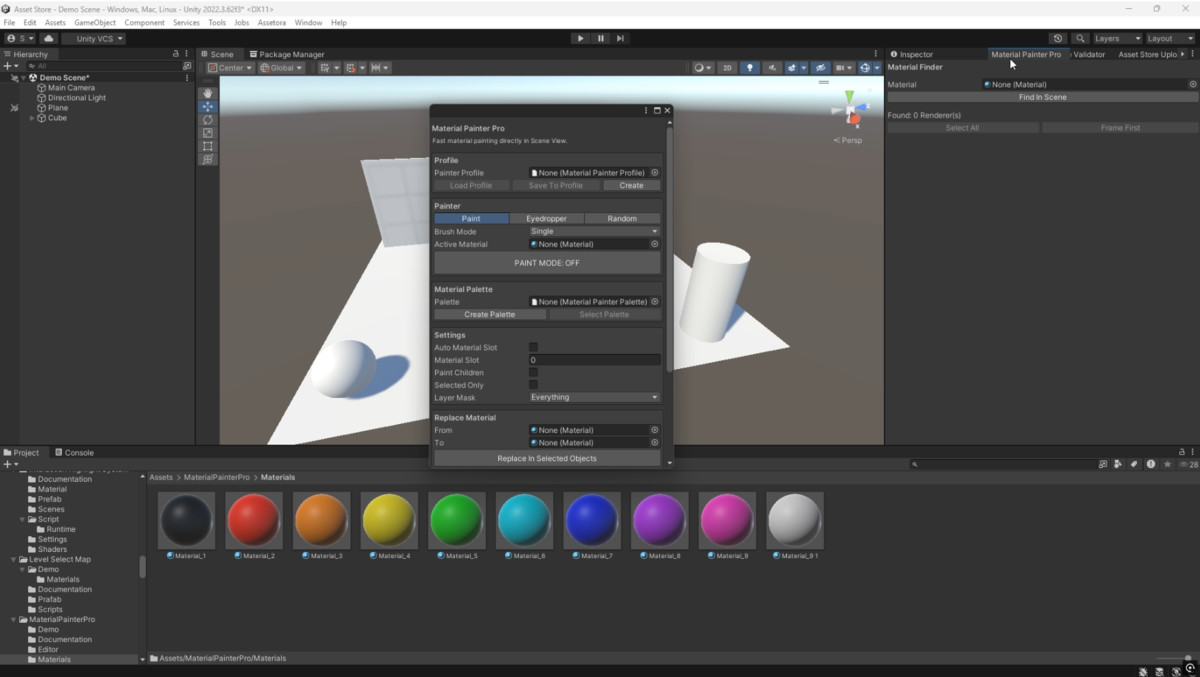The image size is (1200, 677).
Task: Click the Step frame button
Action: pyautogui.click(x=620, y=38)
